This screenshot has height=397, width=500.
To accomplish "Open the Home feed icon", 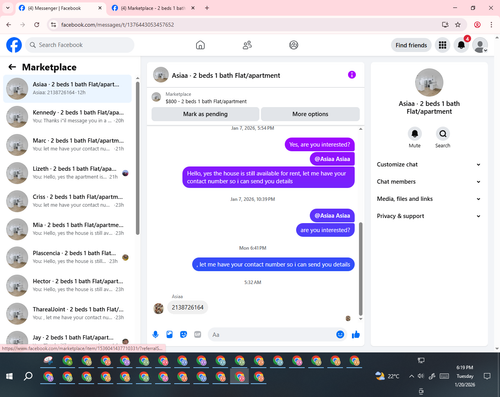I will 200,45.
